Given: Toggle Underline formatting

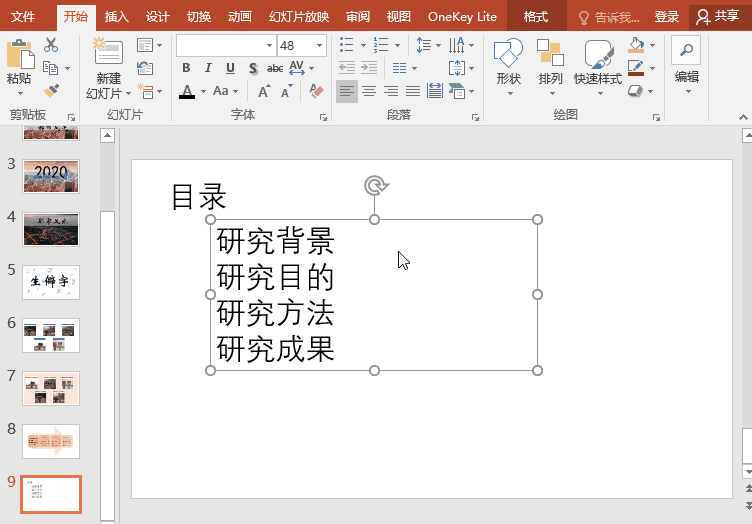Looking at the screenshot, I should coord(230,69).
